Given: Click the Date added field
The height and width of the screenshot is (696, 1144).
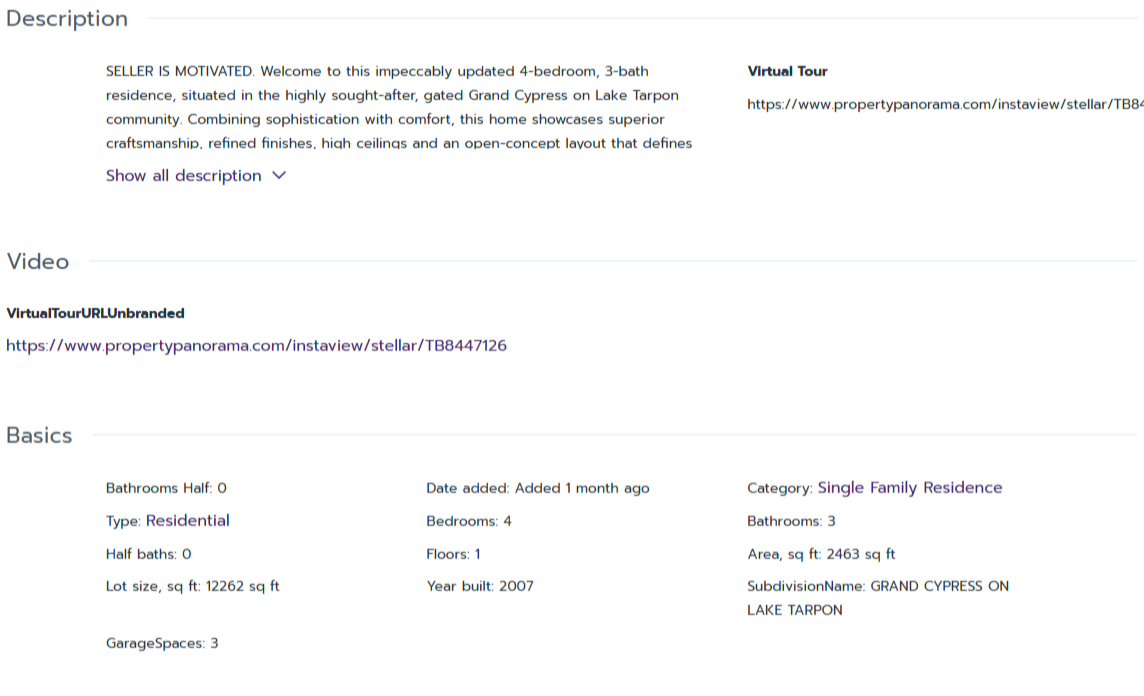Looking at the screenshot, I should [x=537, y=488].
